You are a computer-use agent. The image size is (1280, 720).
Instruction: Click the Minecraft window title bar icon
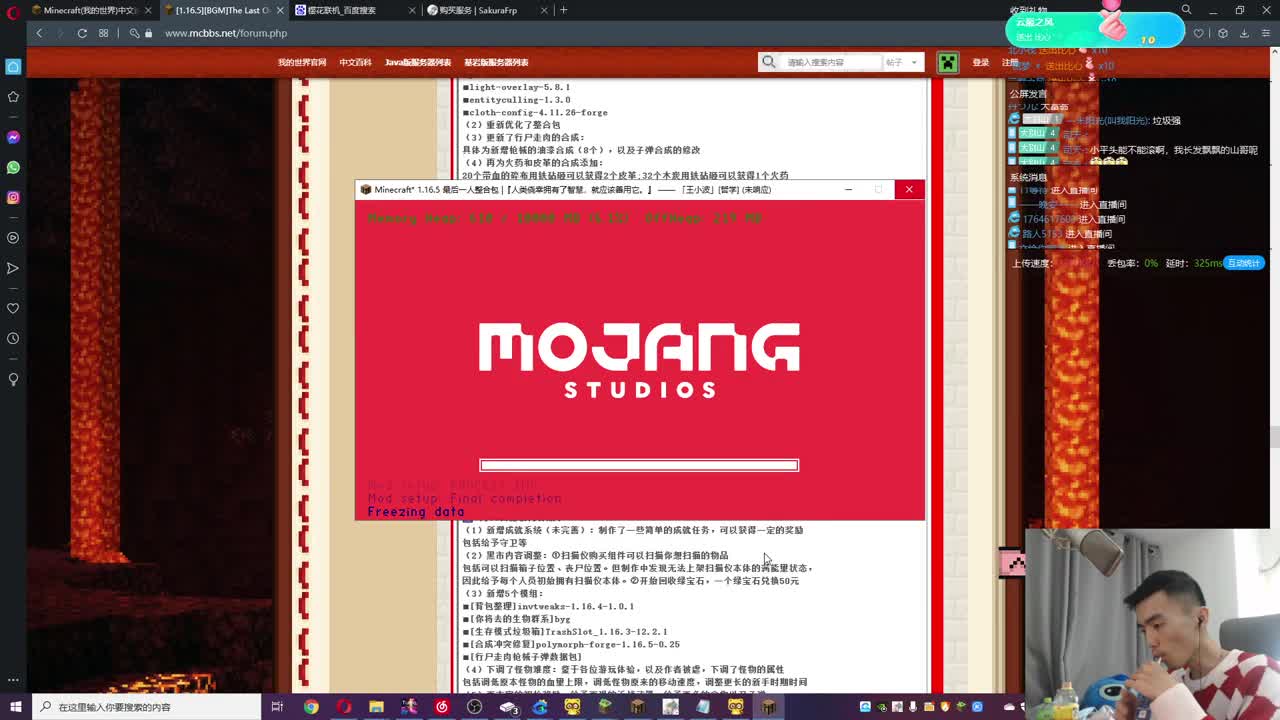[x=366, y=189]
